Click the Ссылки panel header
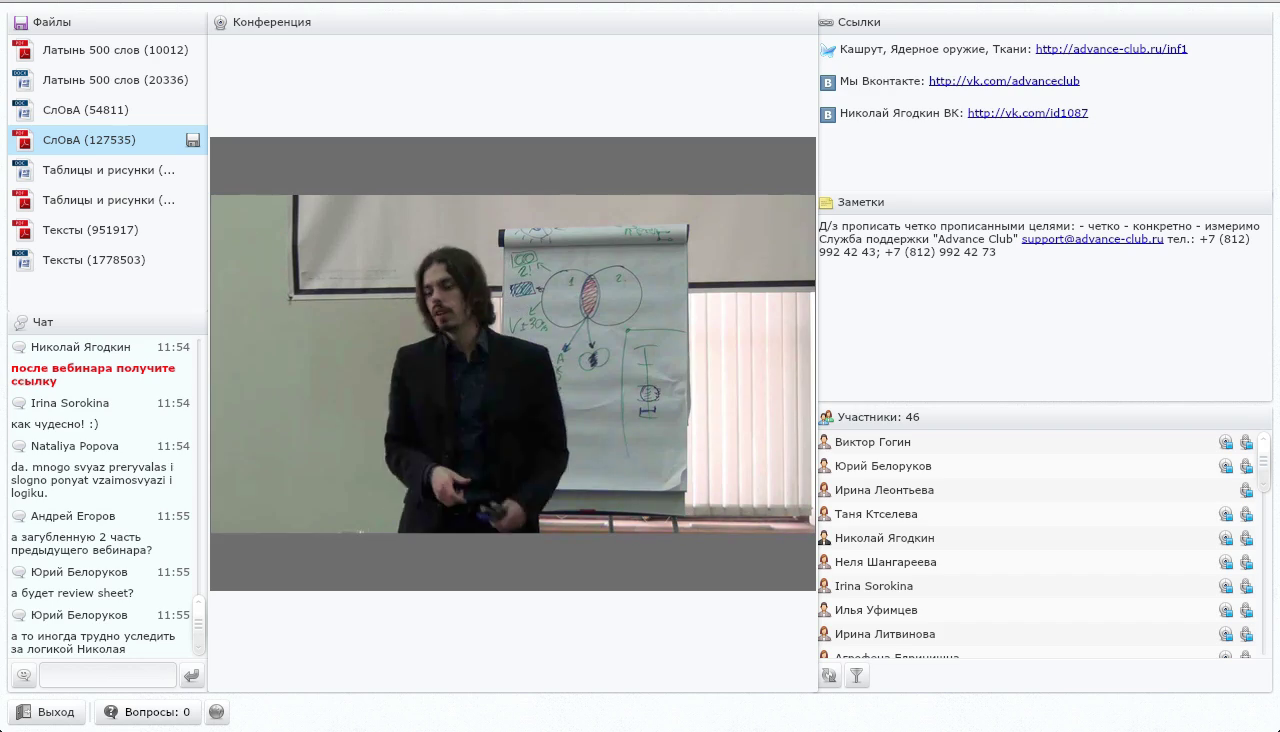1280x732 pixels. [x=1045, y=22]
